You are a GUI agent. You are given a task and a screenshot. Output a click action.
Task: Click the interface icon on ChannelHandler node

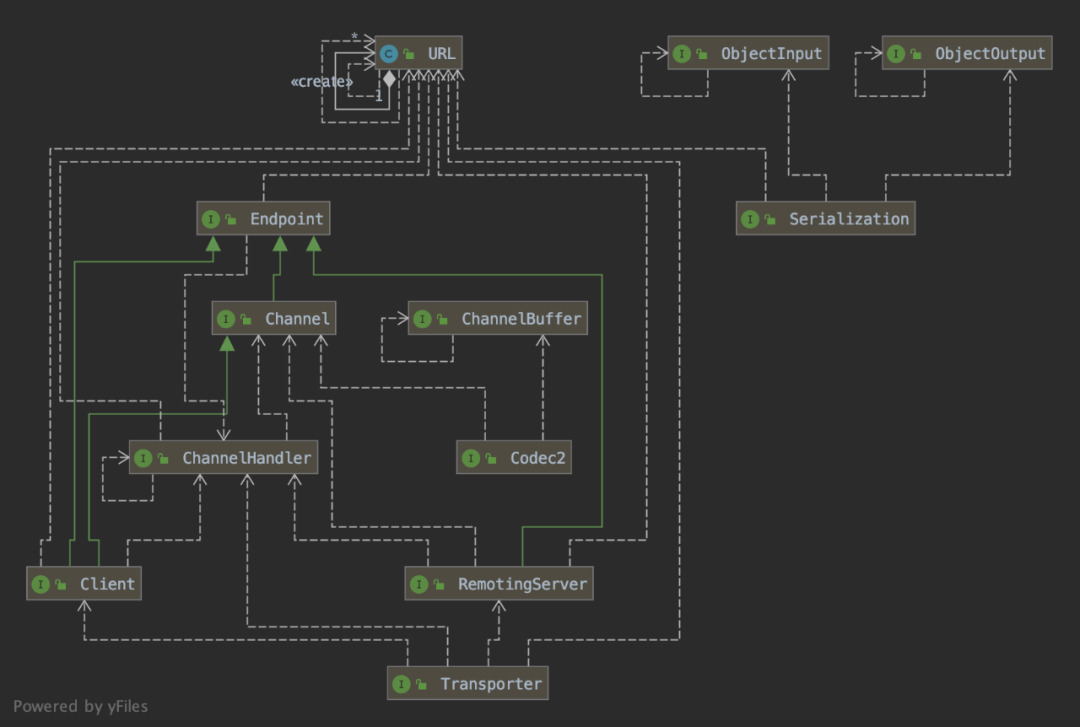pyautogui.click(x=143, y=458)
